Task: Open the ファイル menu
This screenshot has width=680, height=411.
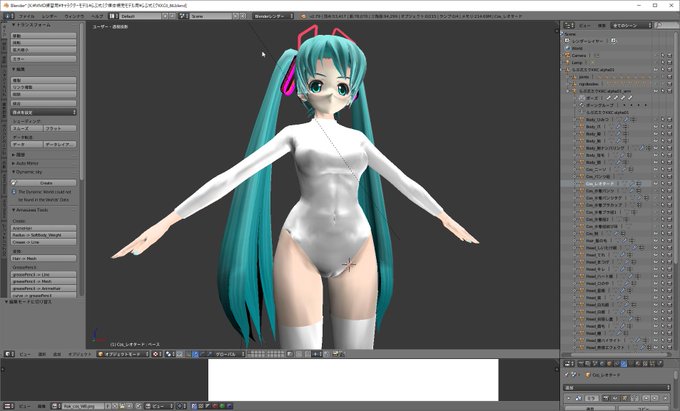Action: 26,16
